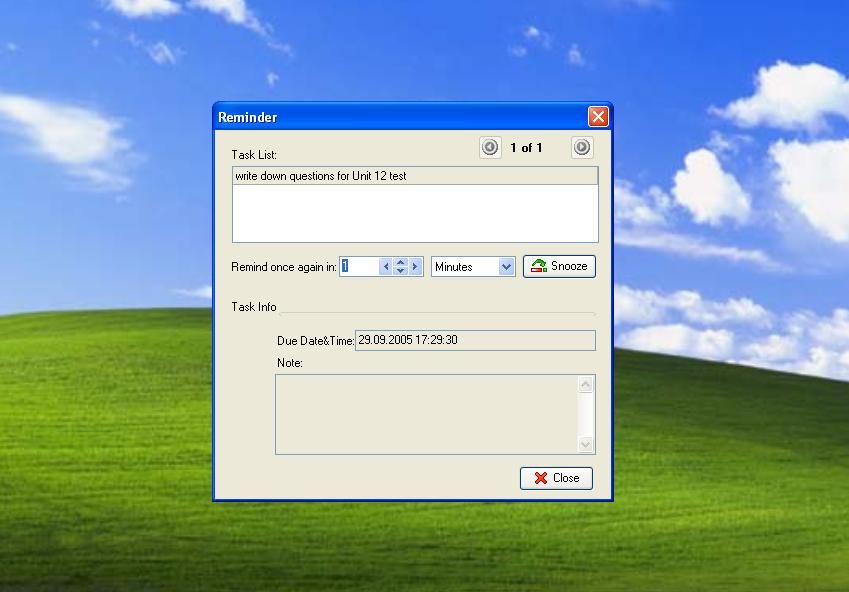The image size is (849, 592).
Task: Open the Minutes time unit dropdown
Action: click(506, 267)
